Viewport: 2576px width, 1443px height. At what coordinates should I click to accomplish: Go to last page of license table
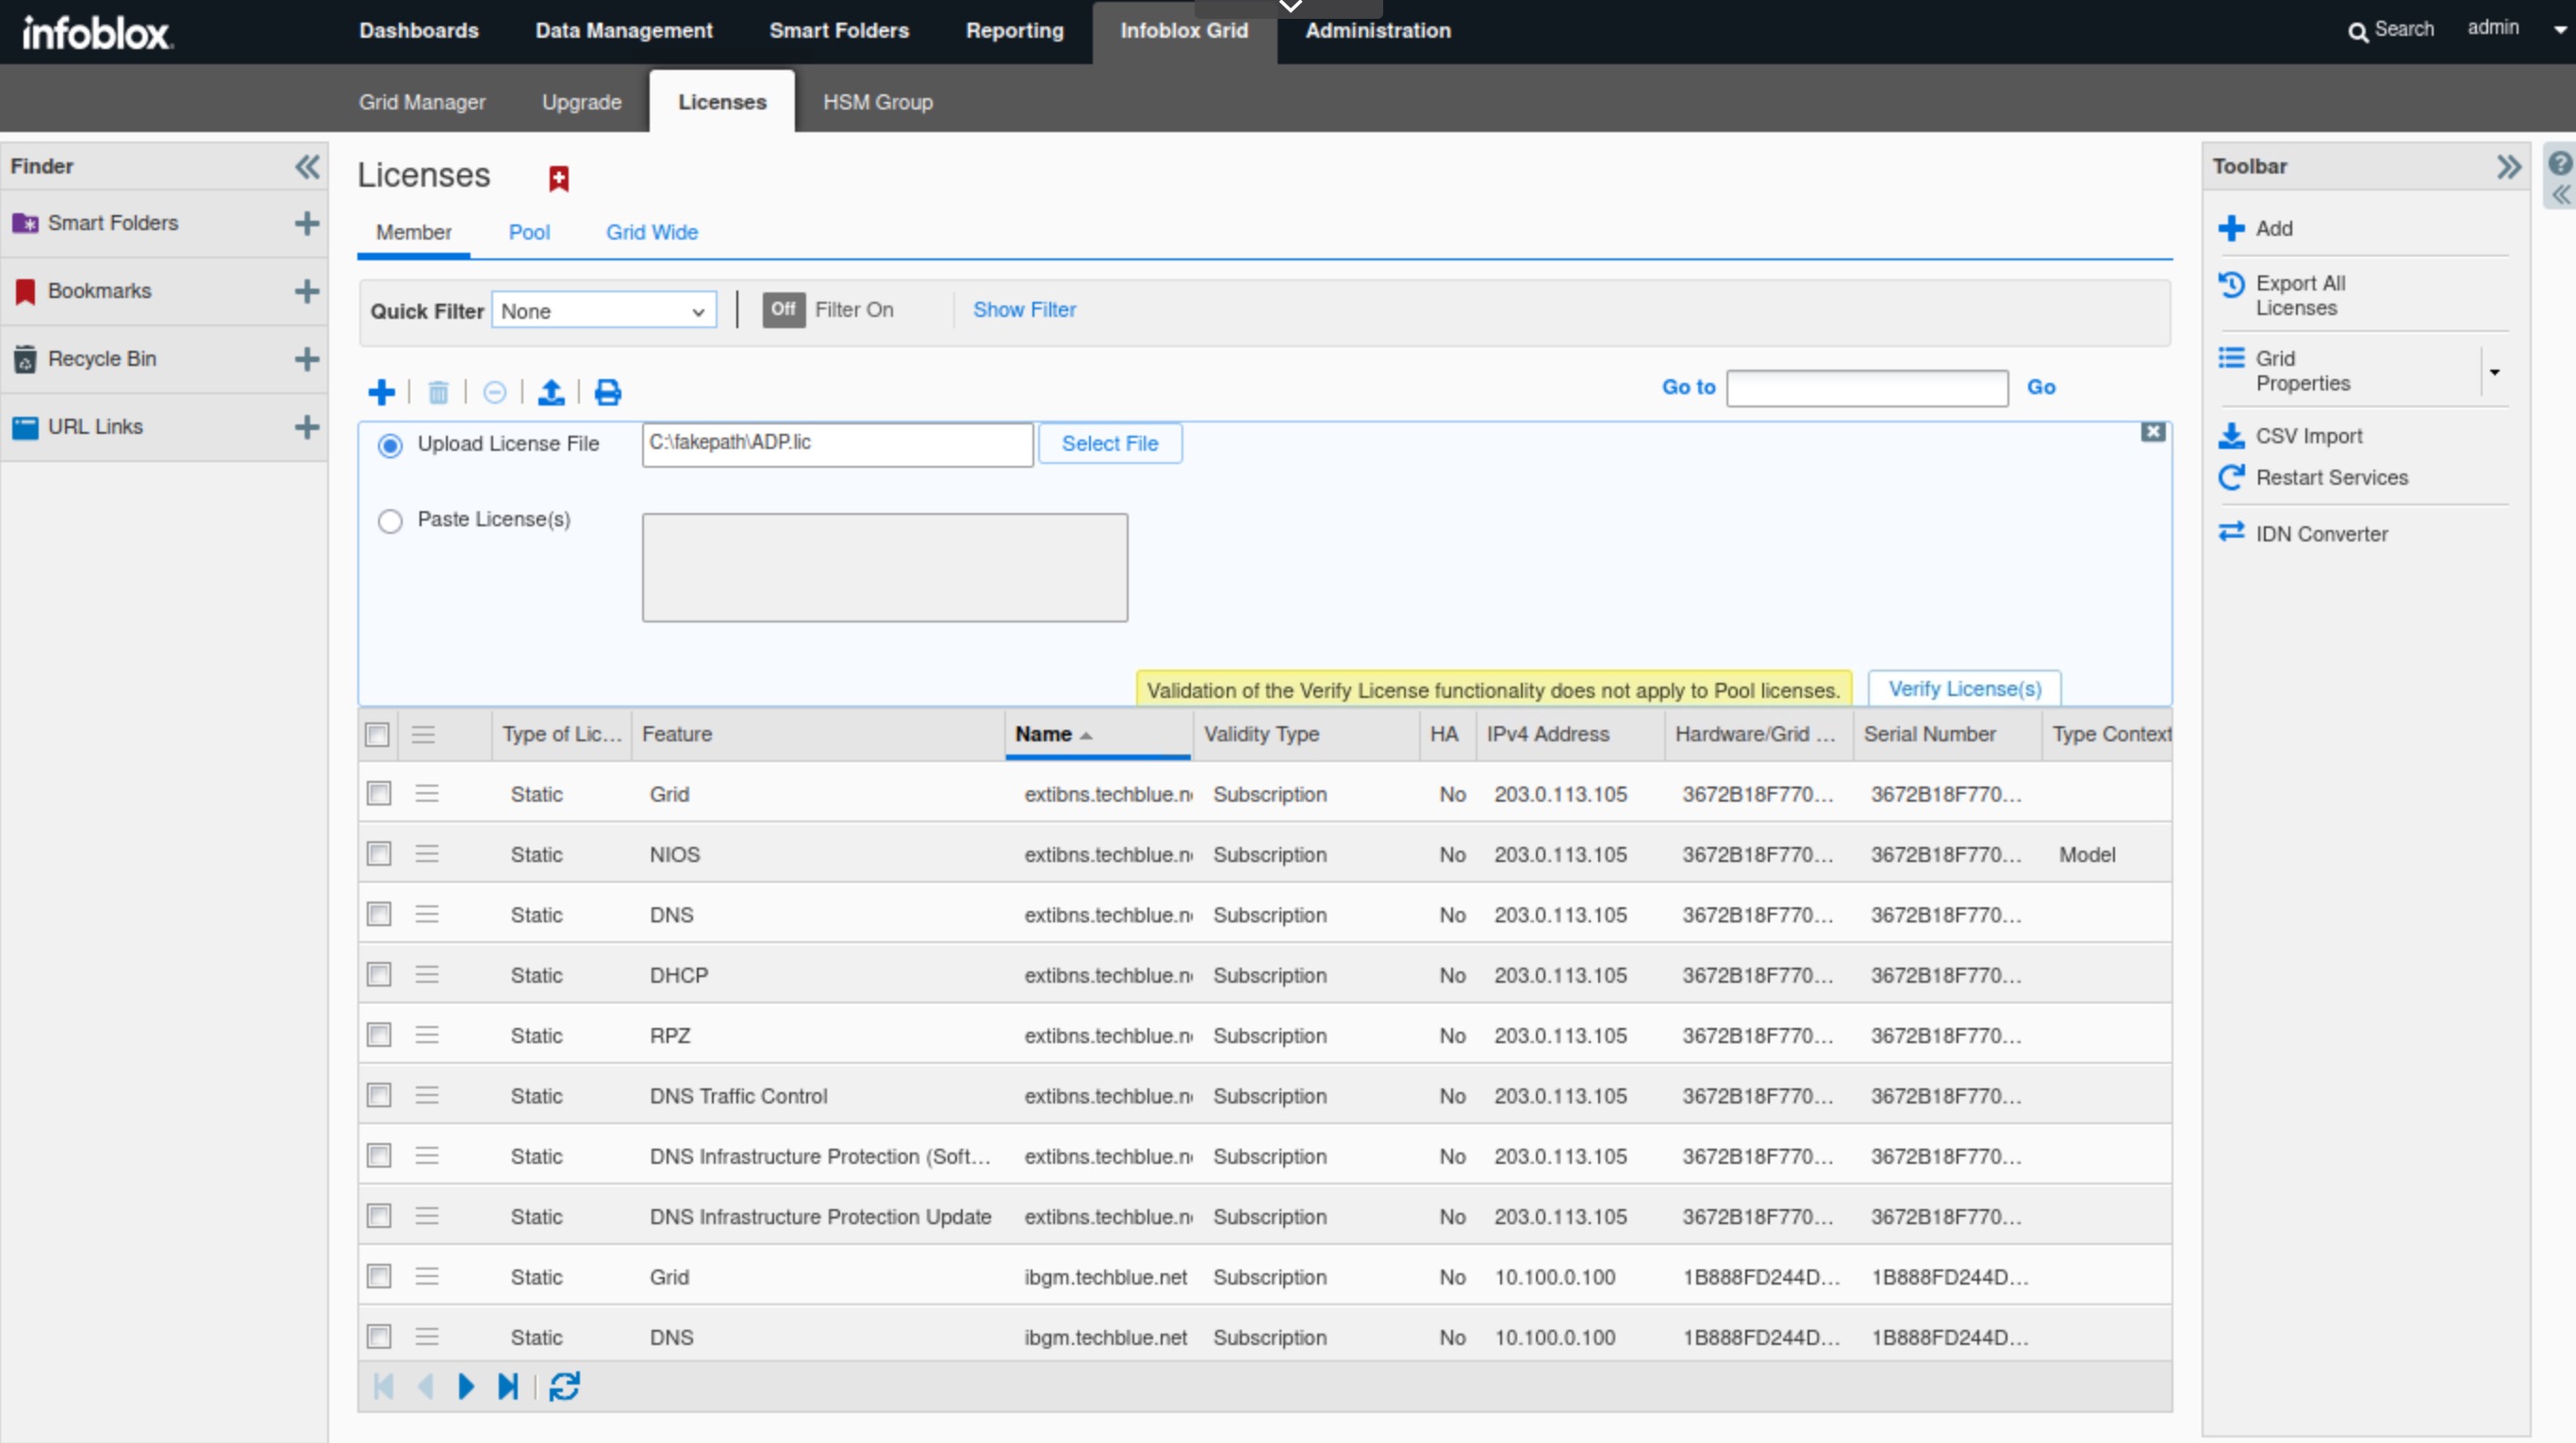[x=508, y=1386]
